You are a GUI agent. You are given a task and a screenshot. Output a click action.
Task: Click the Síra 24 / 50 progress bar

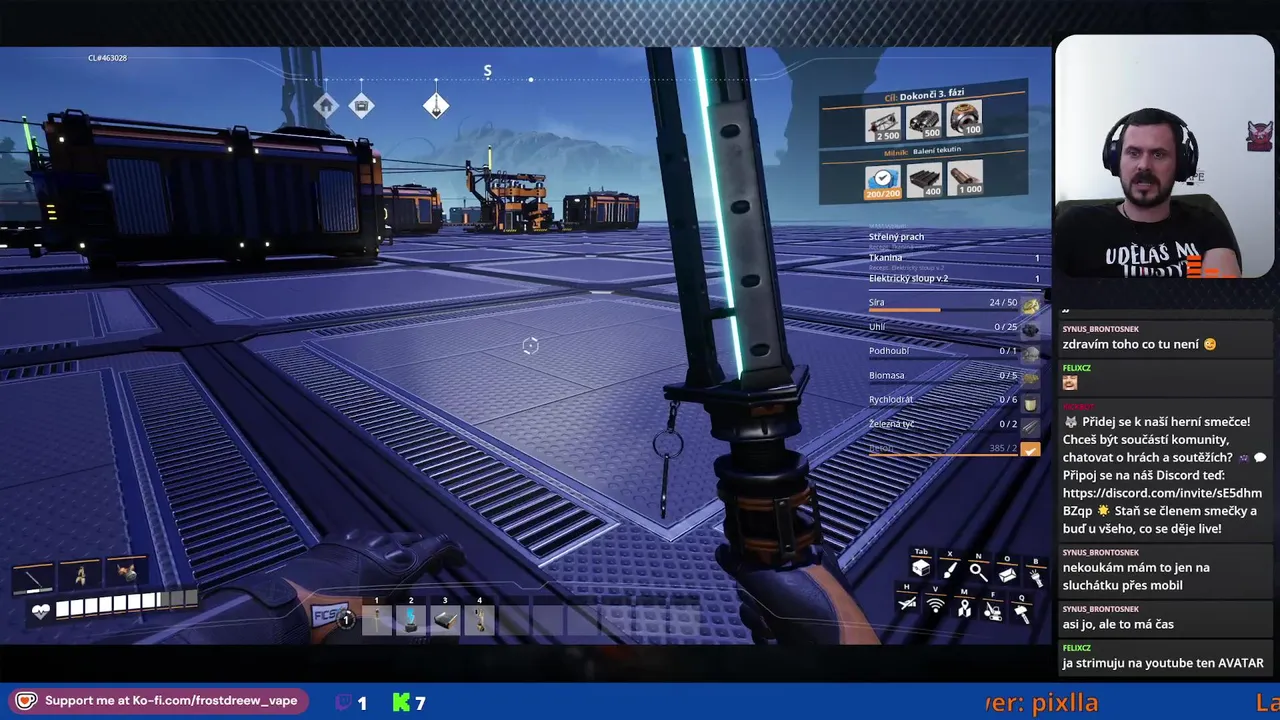click(943, 310)
